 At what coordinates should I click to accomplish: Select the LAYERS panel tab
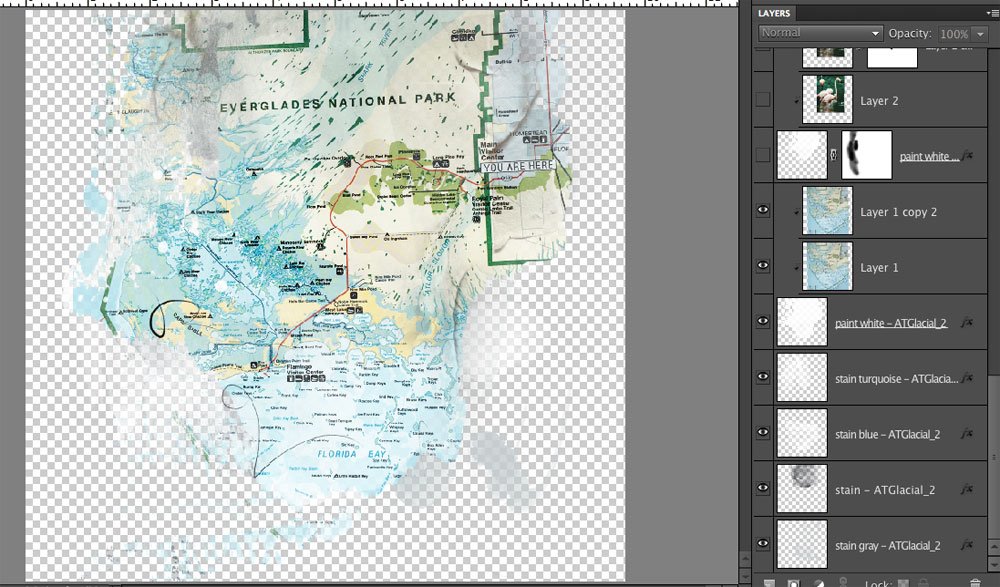coord(774,13)
